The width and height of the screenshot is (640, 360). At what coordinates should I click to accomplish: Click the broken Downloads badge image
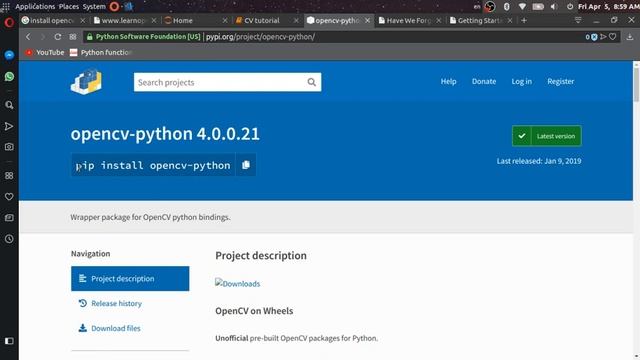[x=238, y=283]
